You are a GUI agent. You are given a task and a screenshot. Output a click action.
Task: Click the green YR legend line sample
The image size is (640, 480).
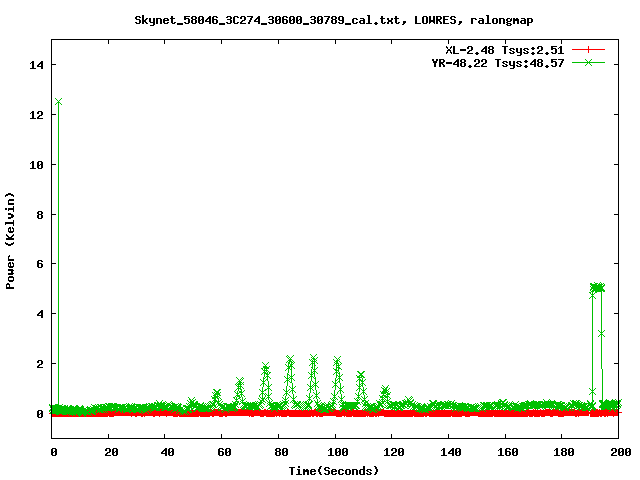588,62
